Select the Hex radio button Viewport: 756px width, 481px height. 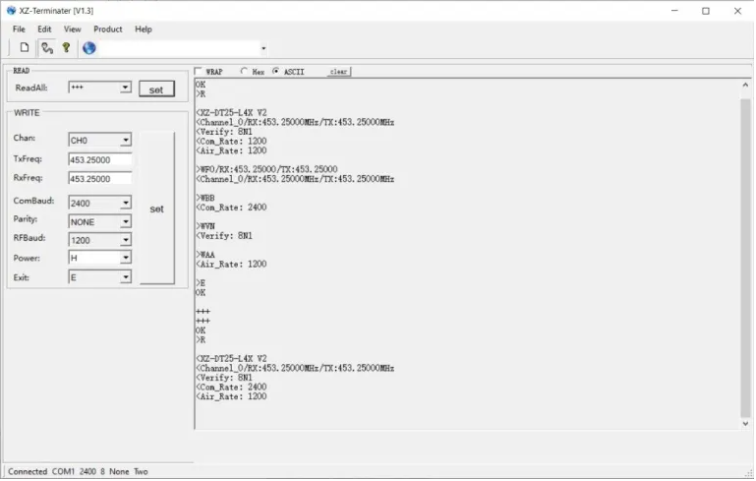pyautogui.click(x=244, y=72)
